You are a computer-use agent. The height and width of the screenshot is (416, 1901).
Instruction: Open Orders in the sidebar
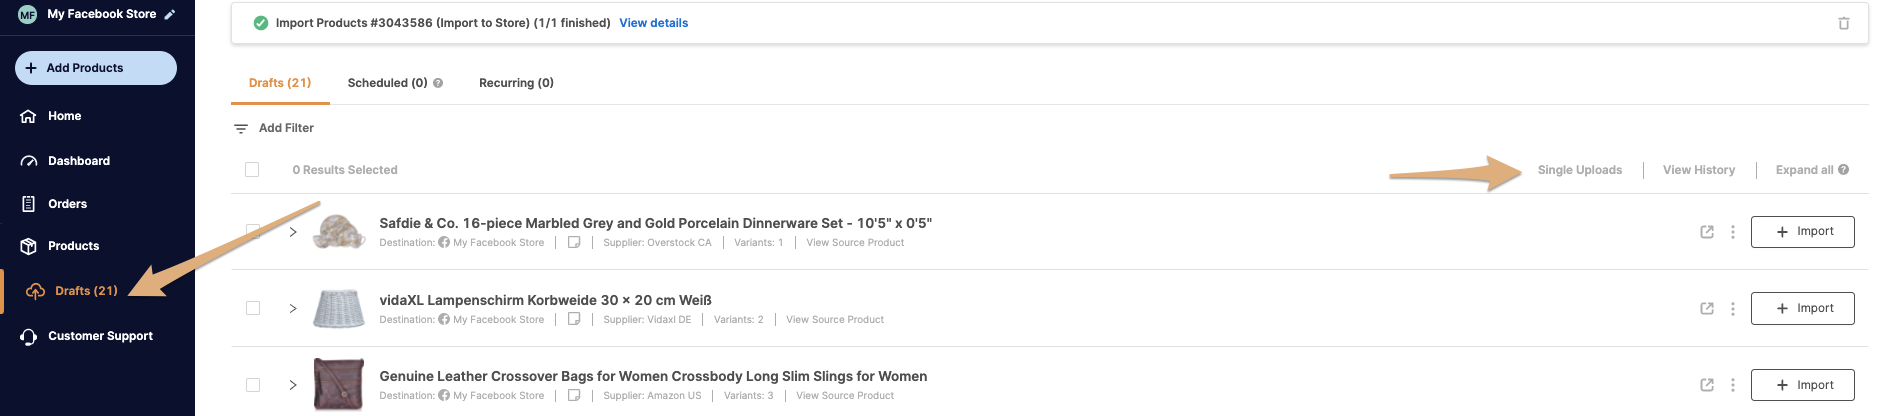67,204
